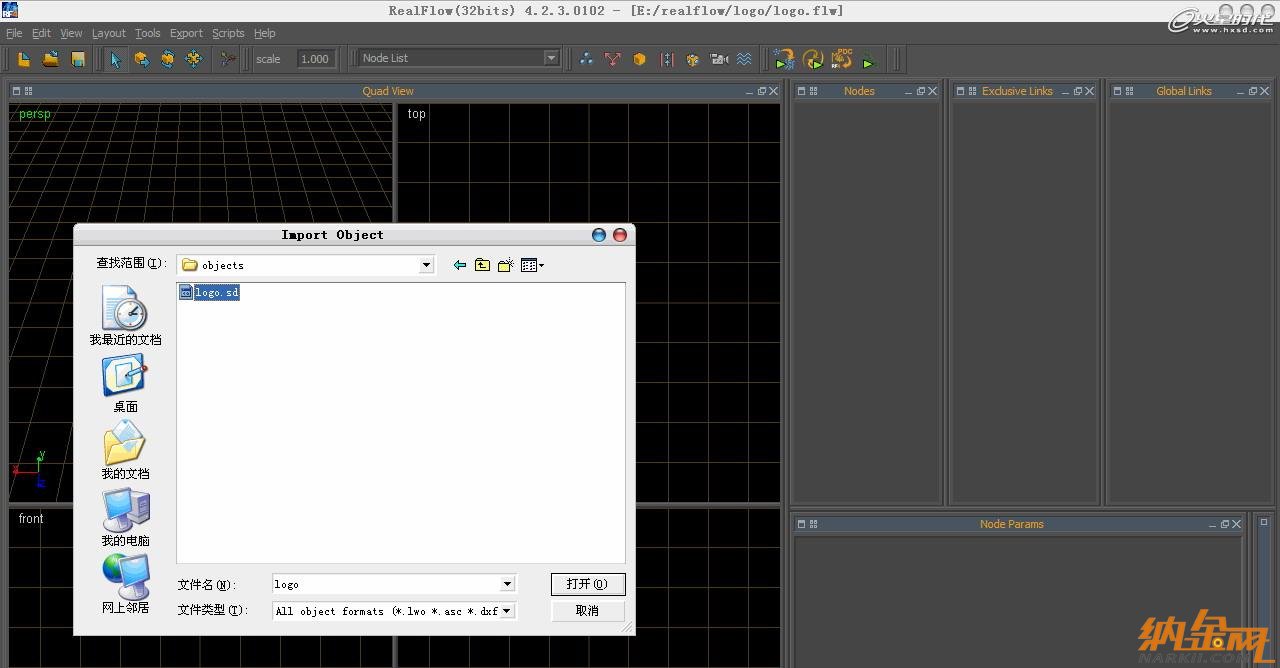Viewport: 1280px width, 668px height.
Task: Click the orange cube object icon
Action: point(639,59)
